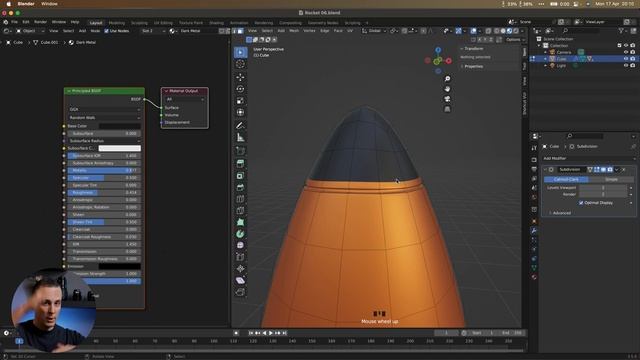Click the Cube object in outliner
Viewport: 640px width, 360px height.
562,59
